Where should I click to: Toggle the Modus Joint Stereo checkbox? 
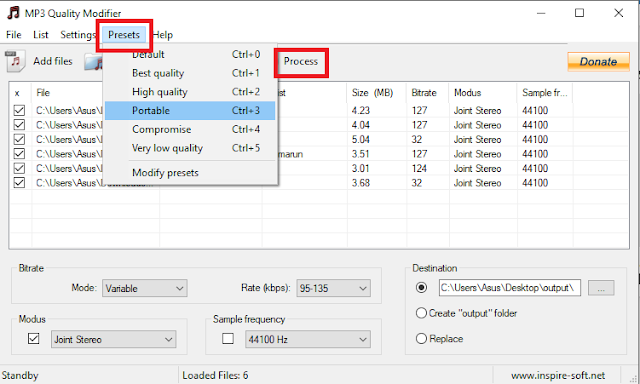pos(33,339)
